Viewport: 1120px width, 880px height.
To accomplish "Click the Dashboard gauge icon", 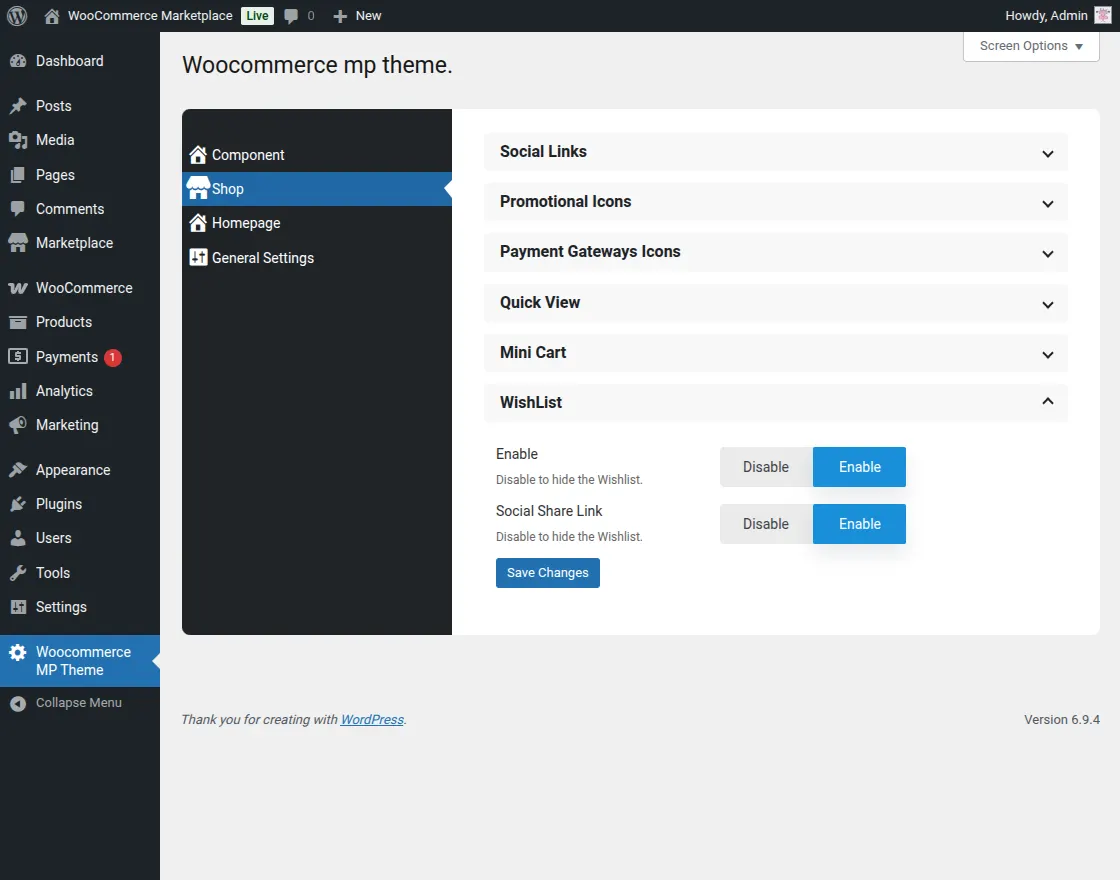I will pyautogui.click(x=18, y=61).
